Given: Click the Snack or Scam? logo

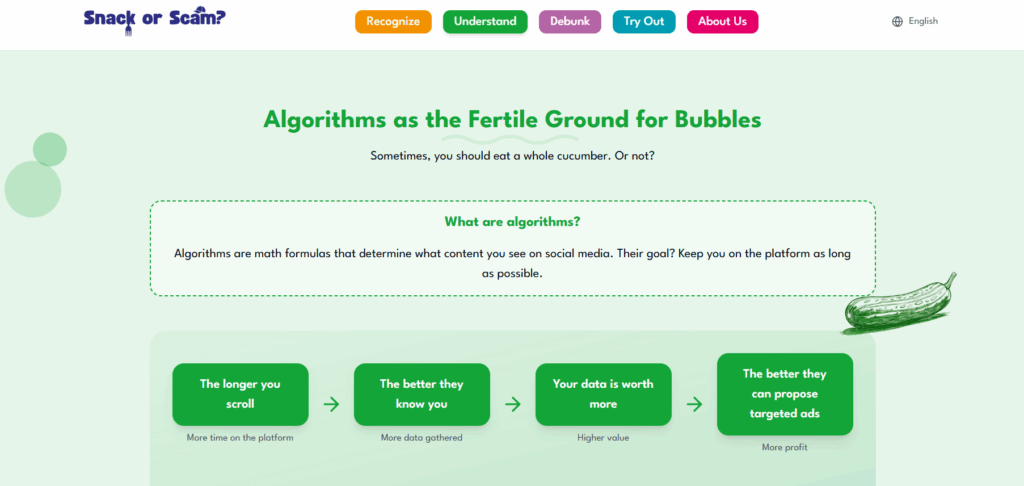Looking at the screenshot, I should (155, 20).
